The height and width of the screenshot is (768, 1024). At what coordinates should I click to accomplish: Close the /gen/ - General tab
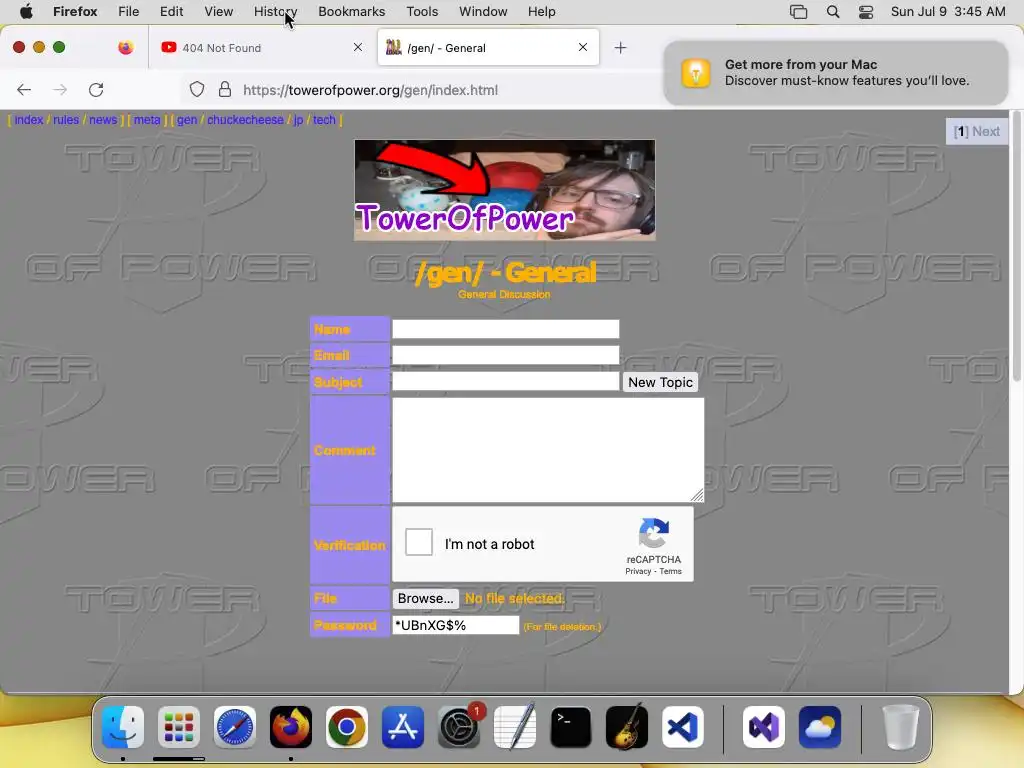tap(583, 47)
